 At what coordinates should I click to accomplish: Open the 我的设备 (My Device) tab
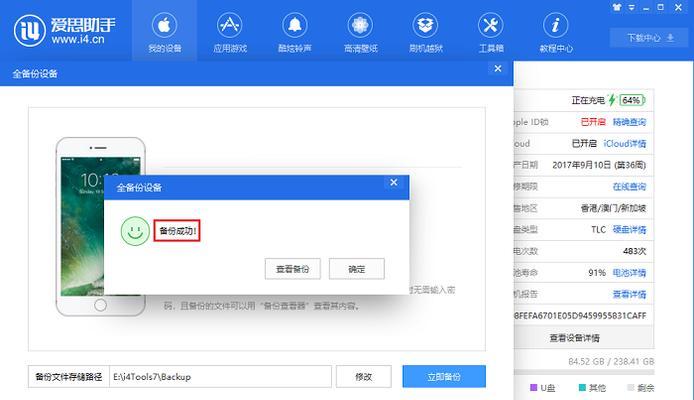(164, 31)
